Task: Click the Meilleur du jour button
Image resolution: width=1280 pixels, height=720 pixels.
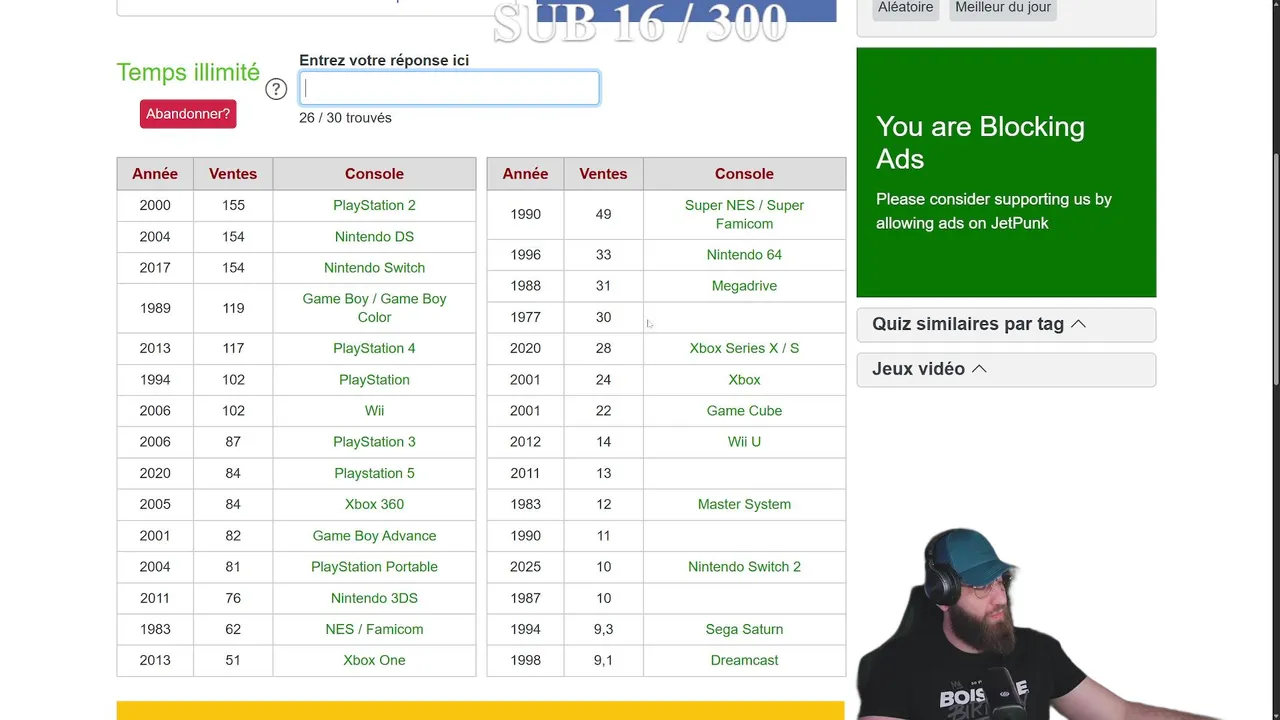Action: tap(1003, 8)
